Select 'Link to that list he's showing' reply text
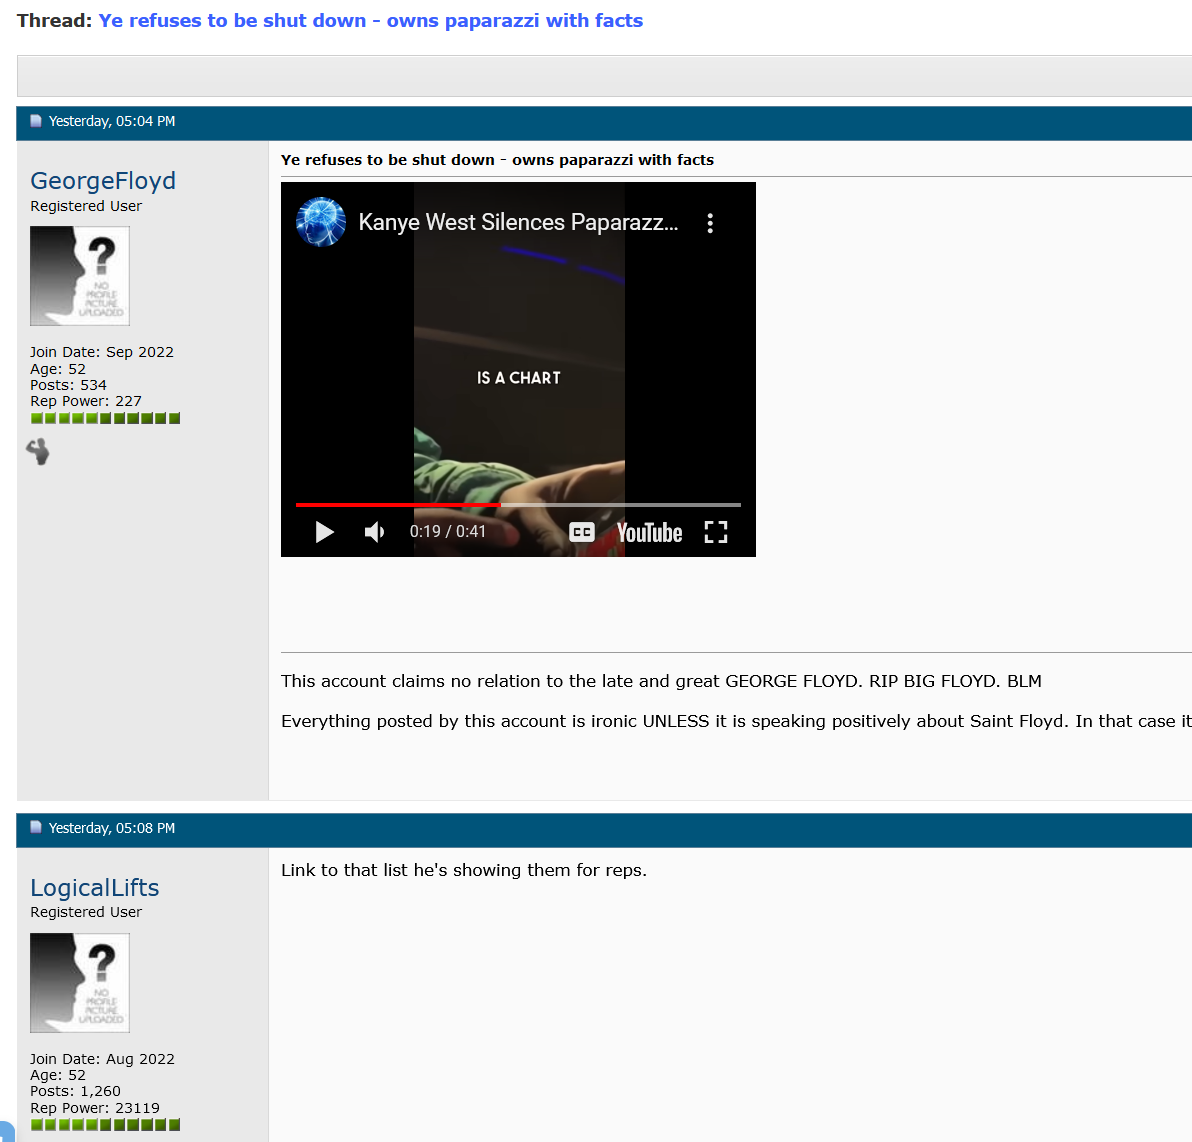1192x1142 pixels. click(464, 870)
